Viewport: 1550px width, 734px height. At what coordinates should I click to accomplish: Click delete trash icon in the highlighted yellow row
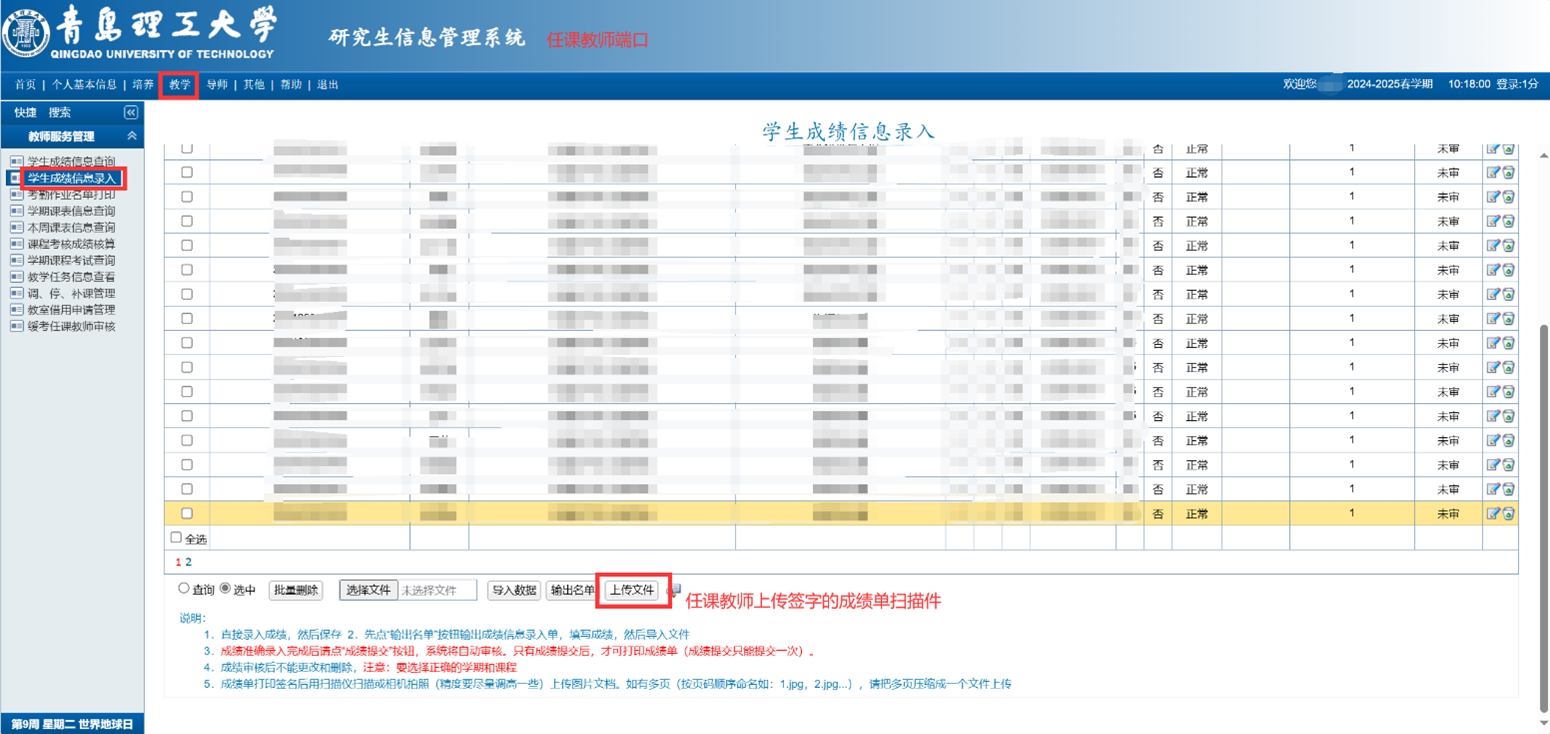[x=1508, y=514]
